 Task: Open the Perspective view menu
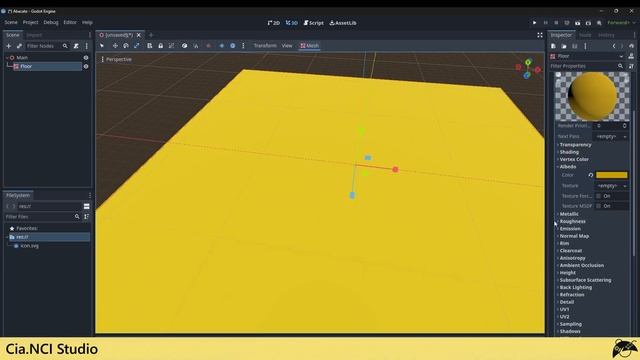[x=116, y=59]
